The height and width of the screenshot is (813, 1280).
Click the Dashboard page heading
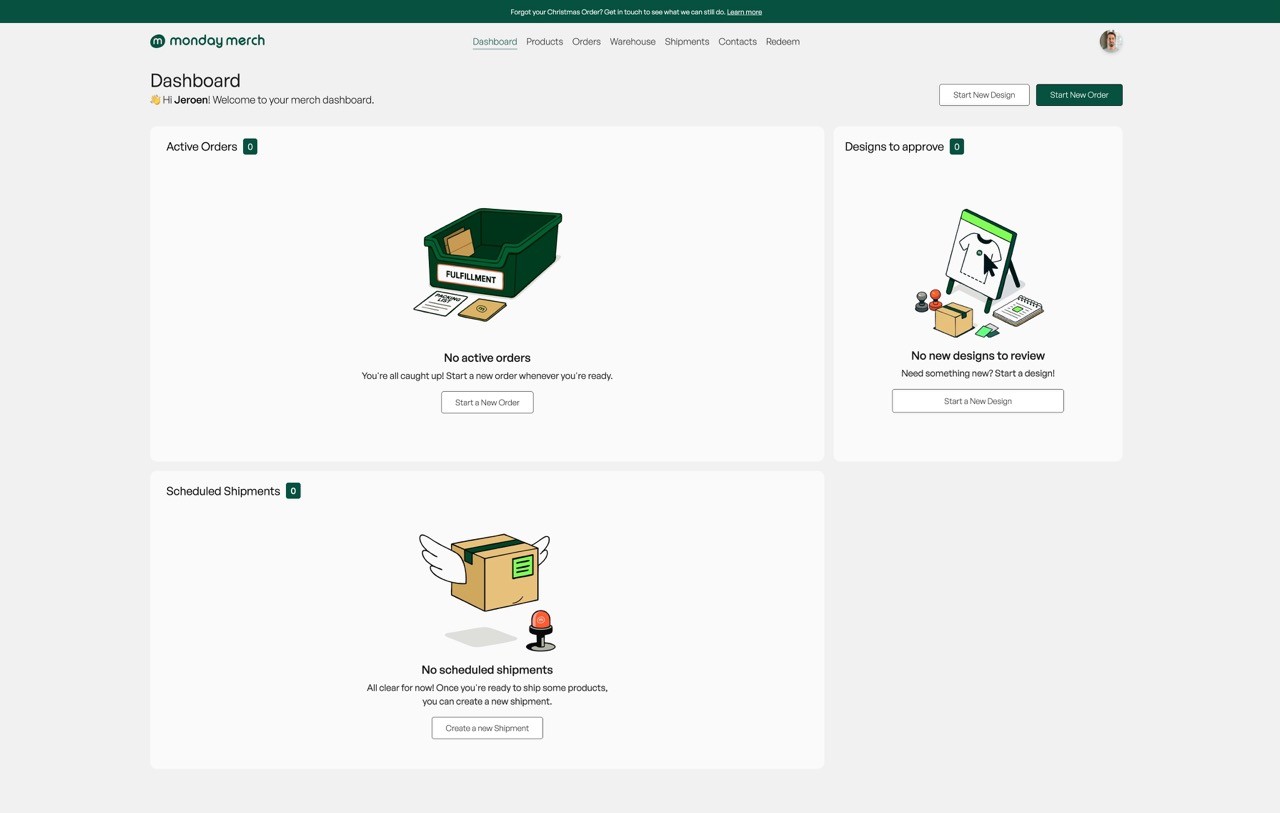tap(195, 80)
